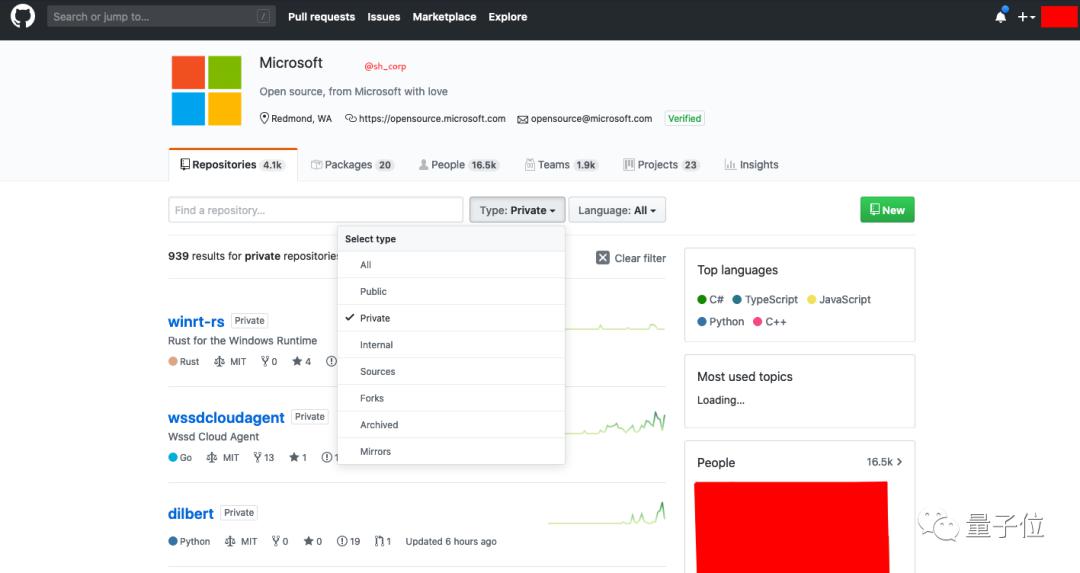Click Go language dot for wssdcloudagent
Screen dimensions: 1080x573
click(173, 457)
